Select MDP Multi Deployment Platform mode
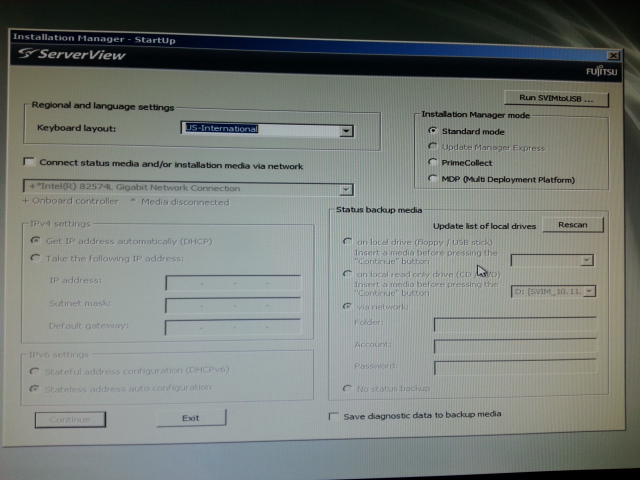Screen dimensions: 640x480 [433, 178]
